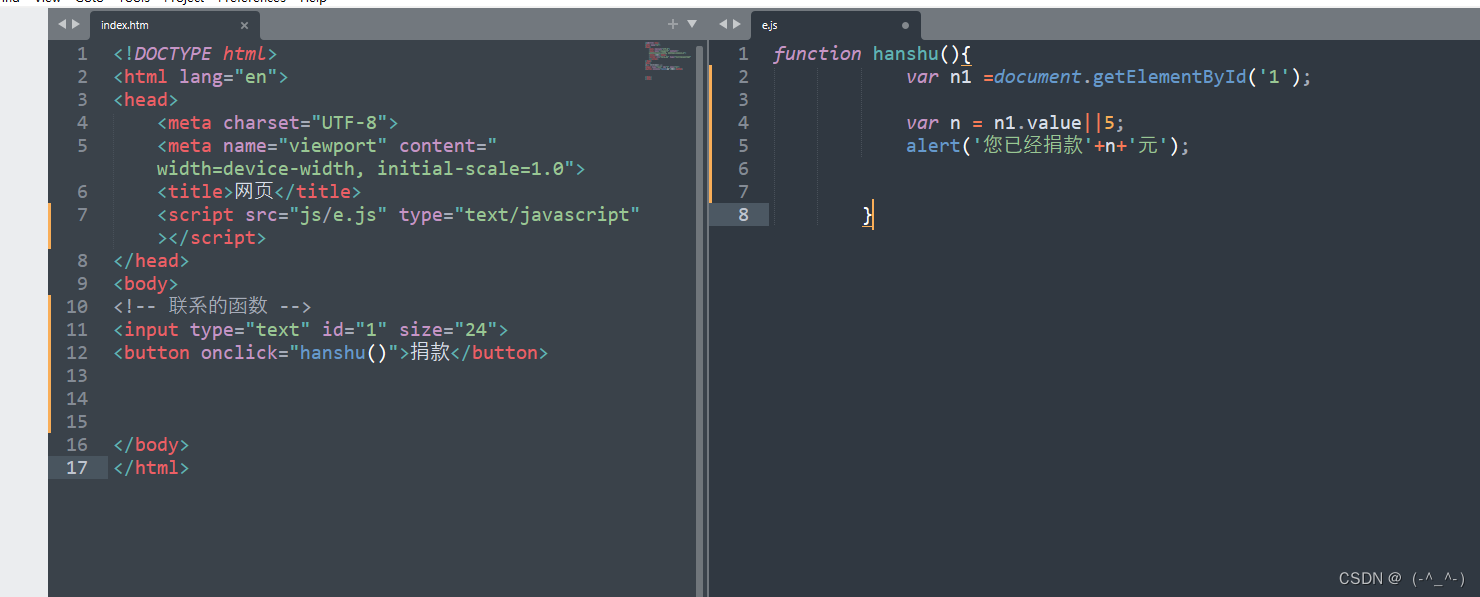Click the input type="text" id="1" line
1480x597 pixels.
[x=311, y=330]
